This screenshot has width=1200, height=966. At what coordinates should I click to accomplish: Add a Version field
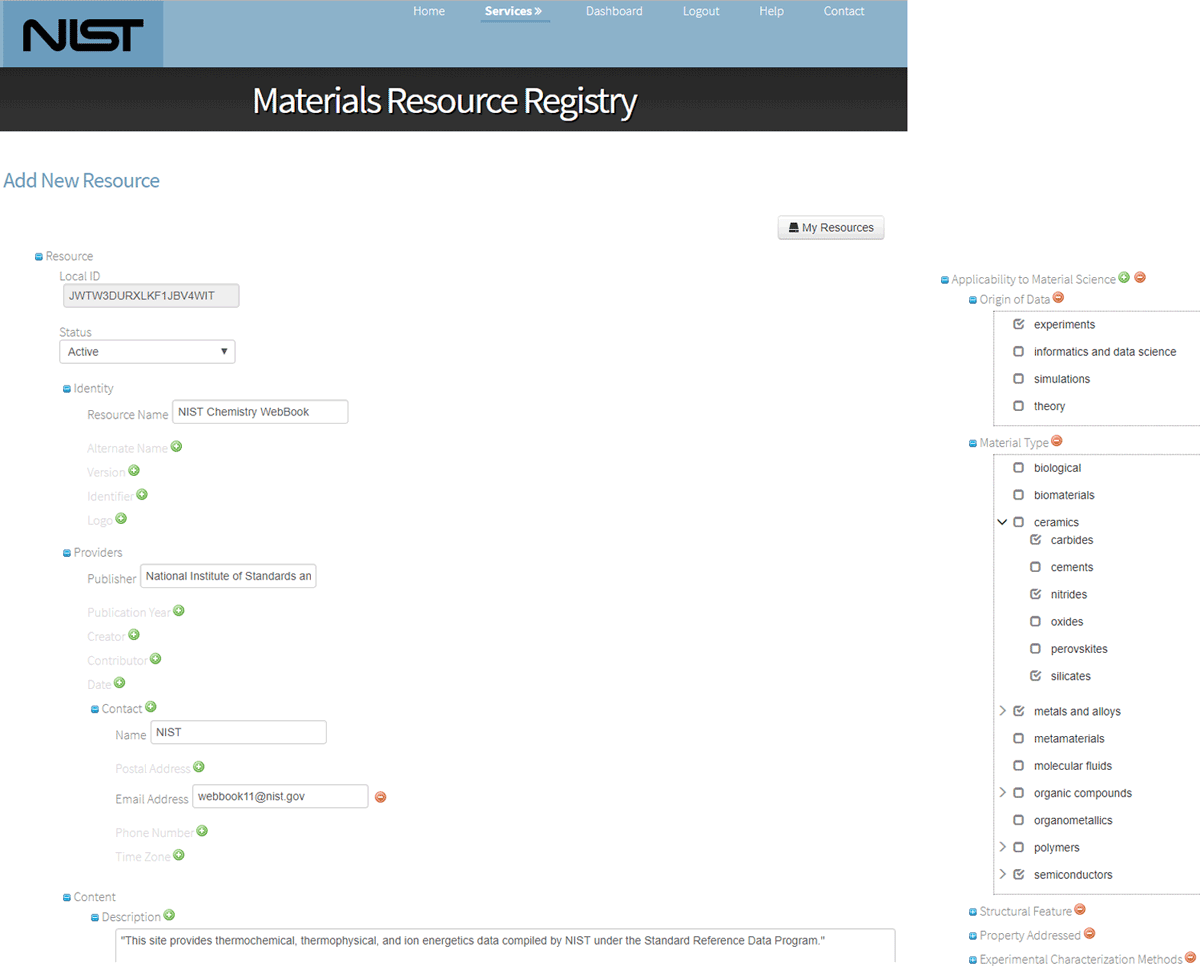[134, 471]
